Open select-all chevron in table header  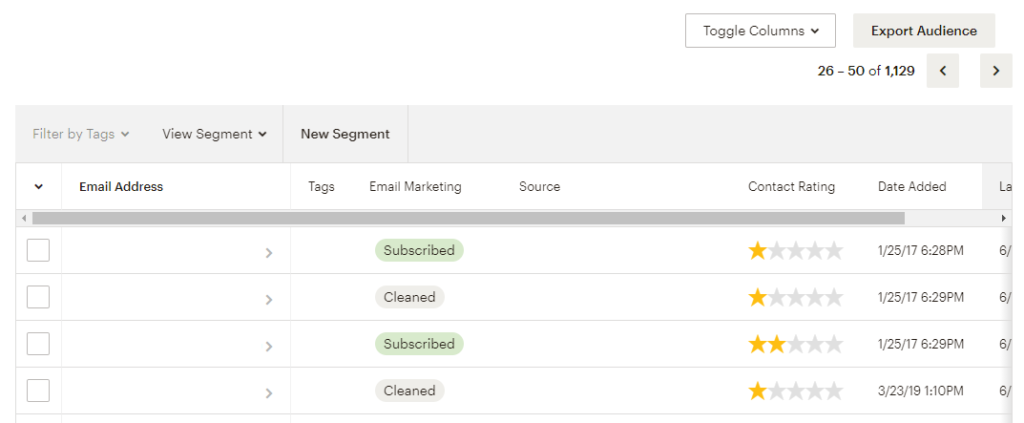[x=39, y=187]
